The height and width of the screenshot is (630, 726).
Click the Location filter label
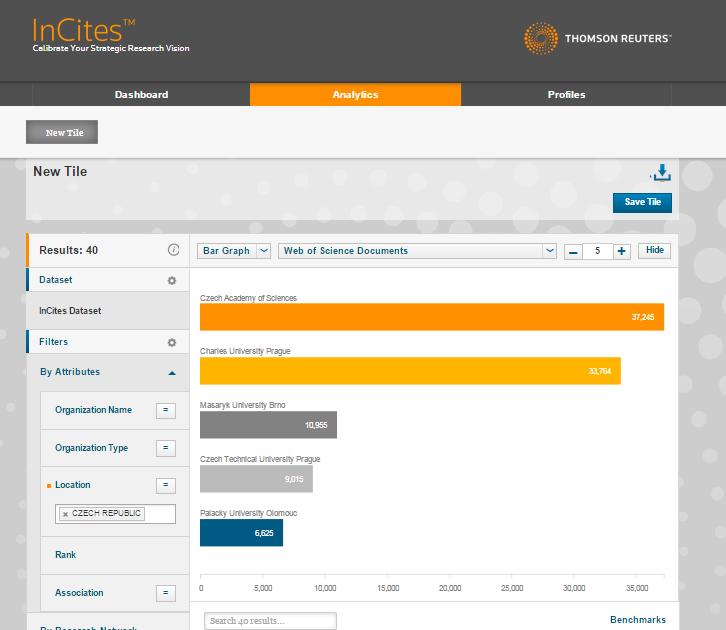point(73,485)
